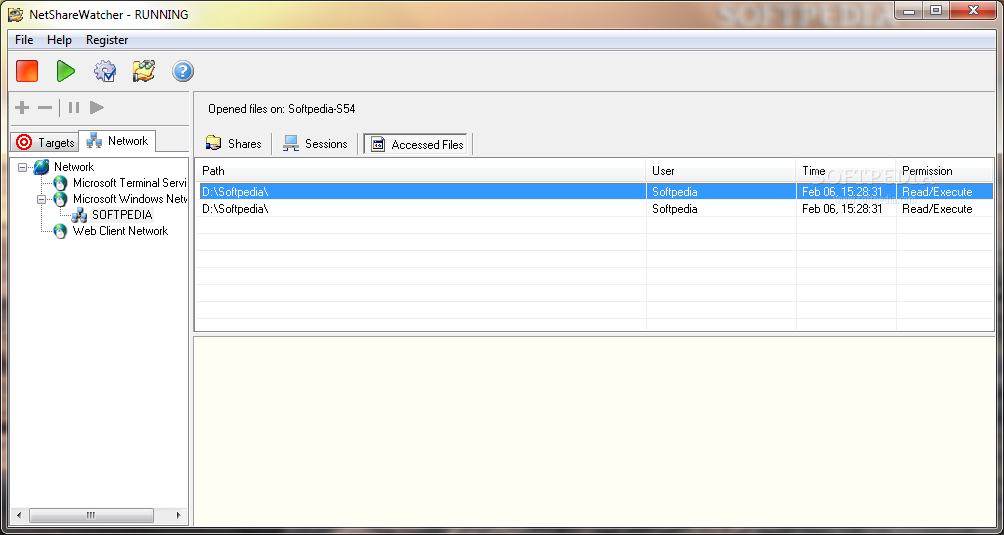The height and width of the screenshot is (535, 1004).
Task: Select the second D:\Softpedia\ row path
Action: click(235, 209)
